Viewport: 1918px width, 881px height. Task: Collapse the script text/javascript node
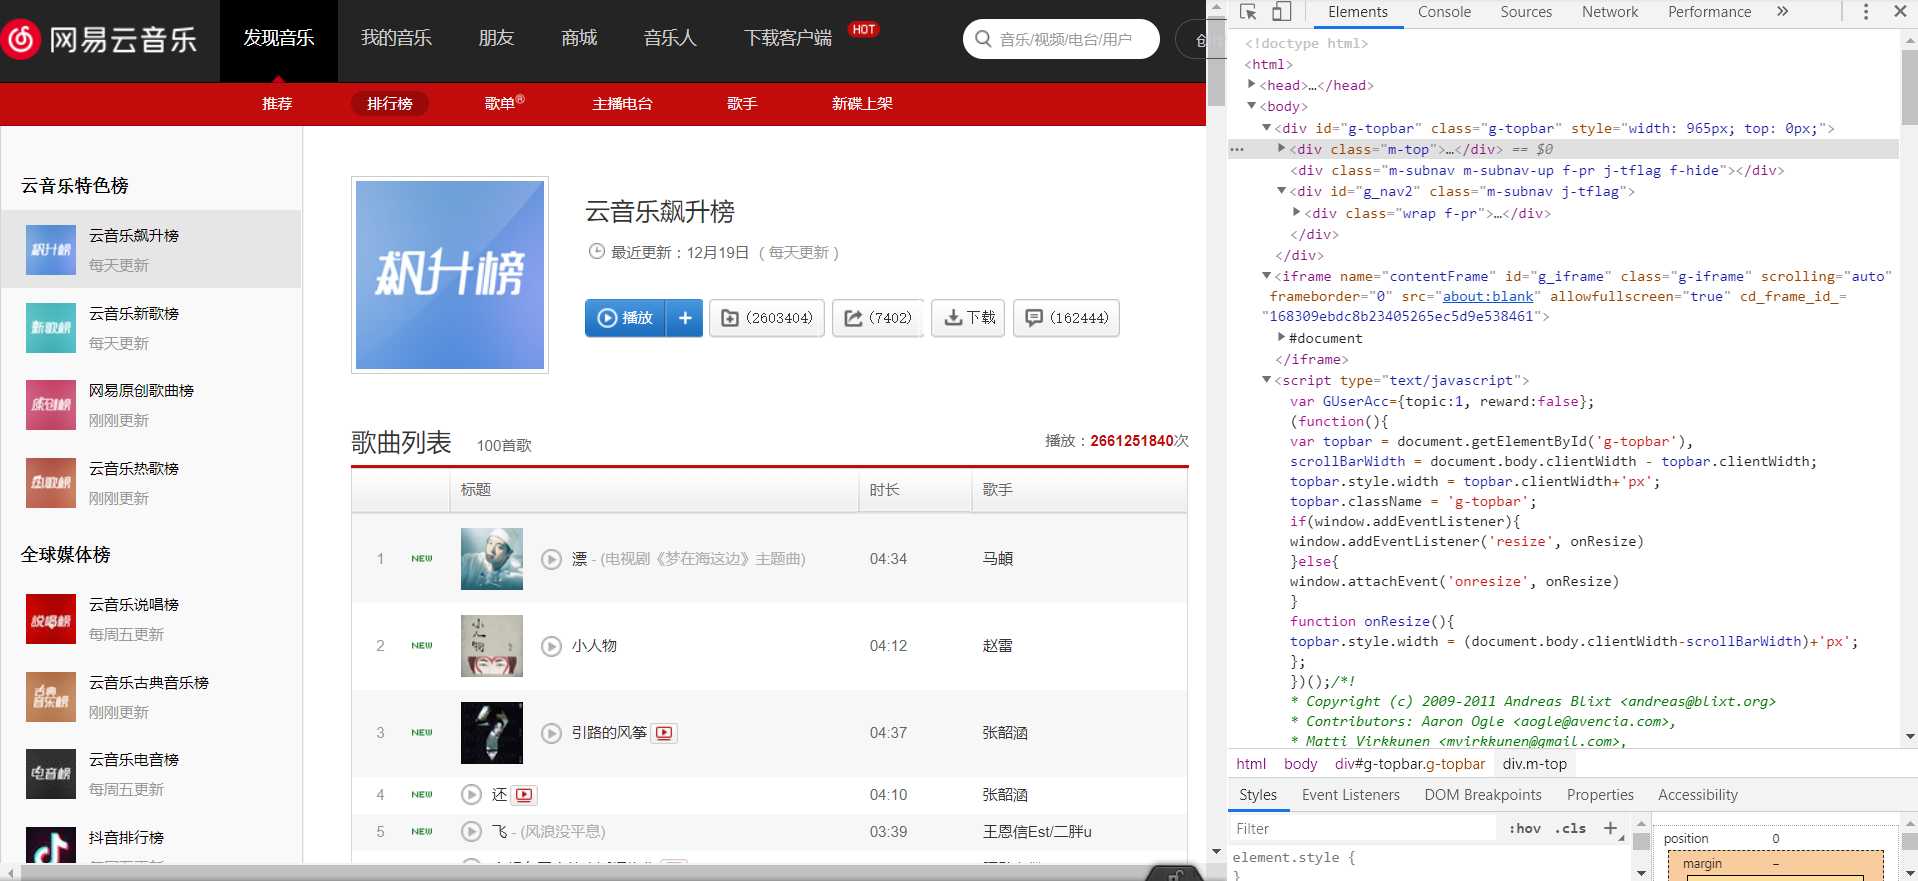click(1267, 380)
